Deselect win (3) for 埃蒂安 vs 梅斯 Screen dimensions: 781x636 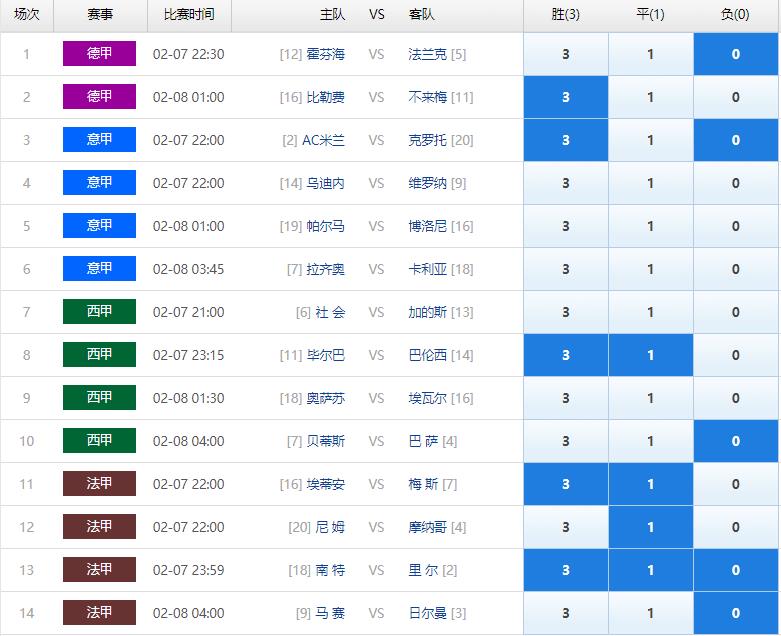point(566,484)
